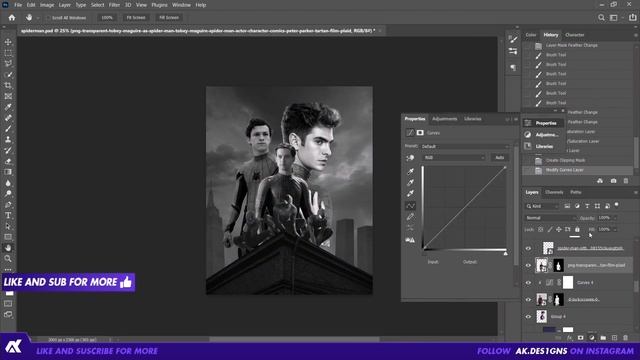Select the Lasso tool
The height and width of the screenshot is (360, 640).
(8, 64)
